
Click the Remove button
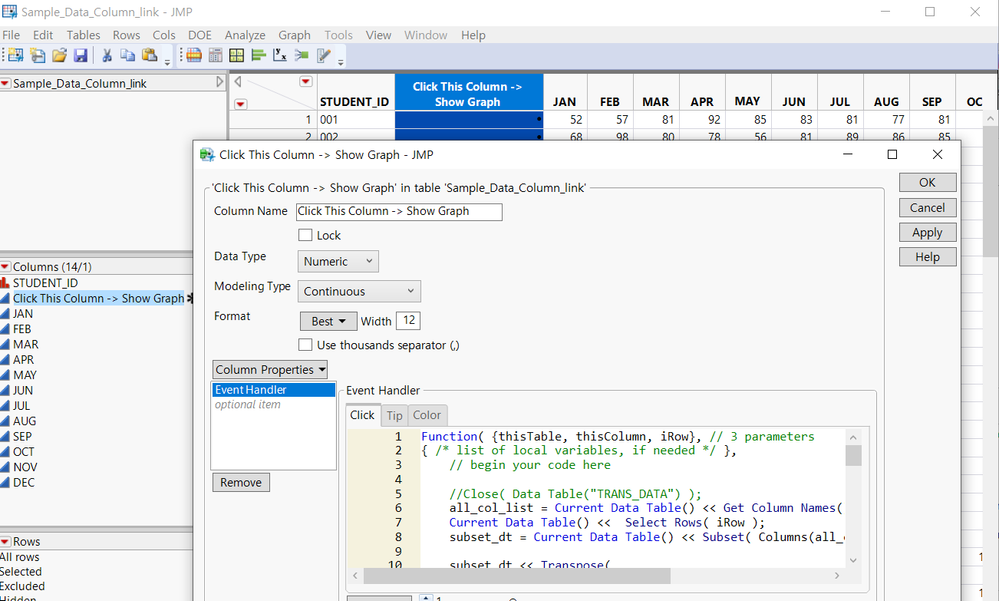pyautogui.click(x=240, y=483)
